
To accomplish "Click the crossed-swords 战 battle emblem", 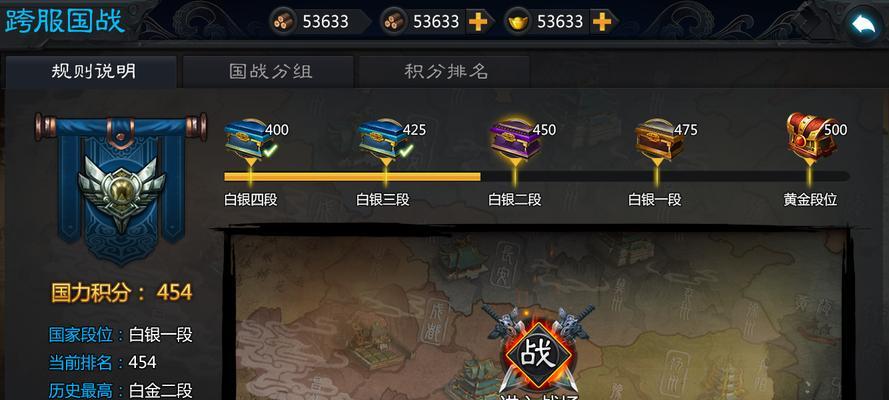I will pyautogui.click(x=538, y=352).
